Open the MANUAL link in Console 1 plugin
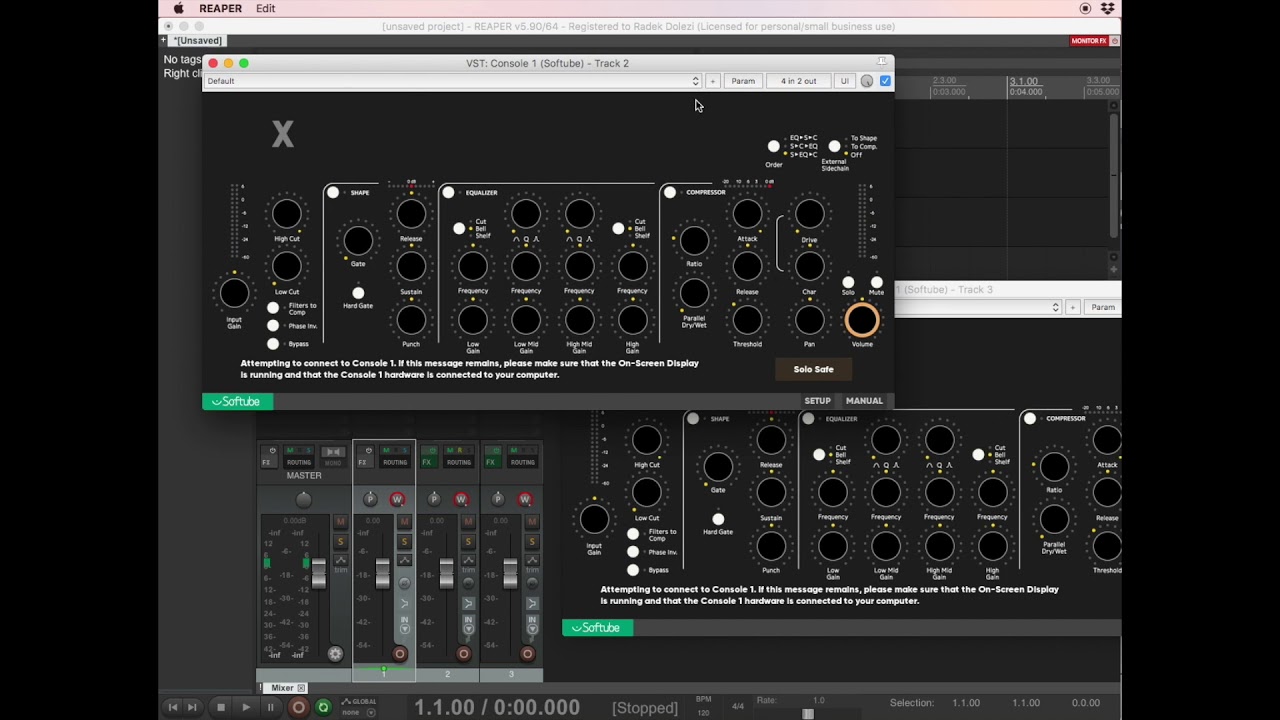 (x=864, y=401)
